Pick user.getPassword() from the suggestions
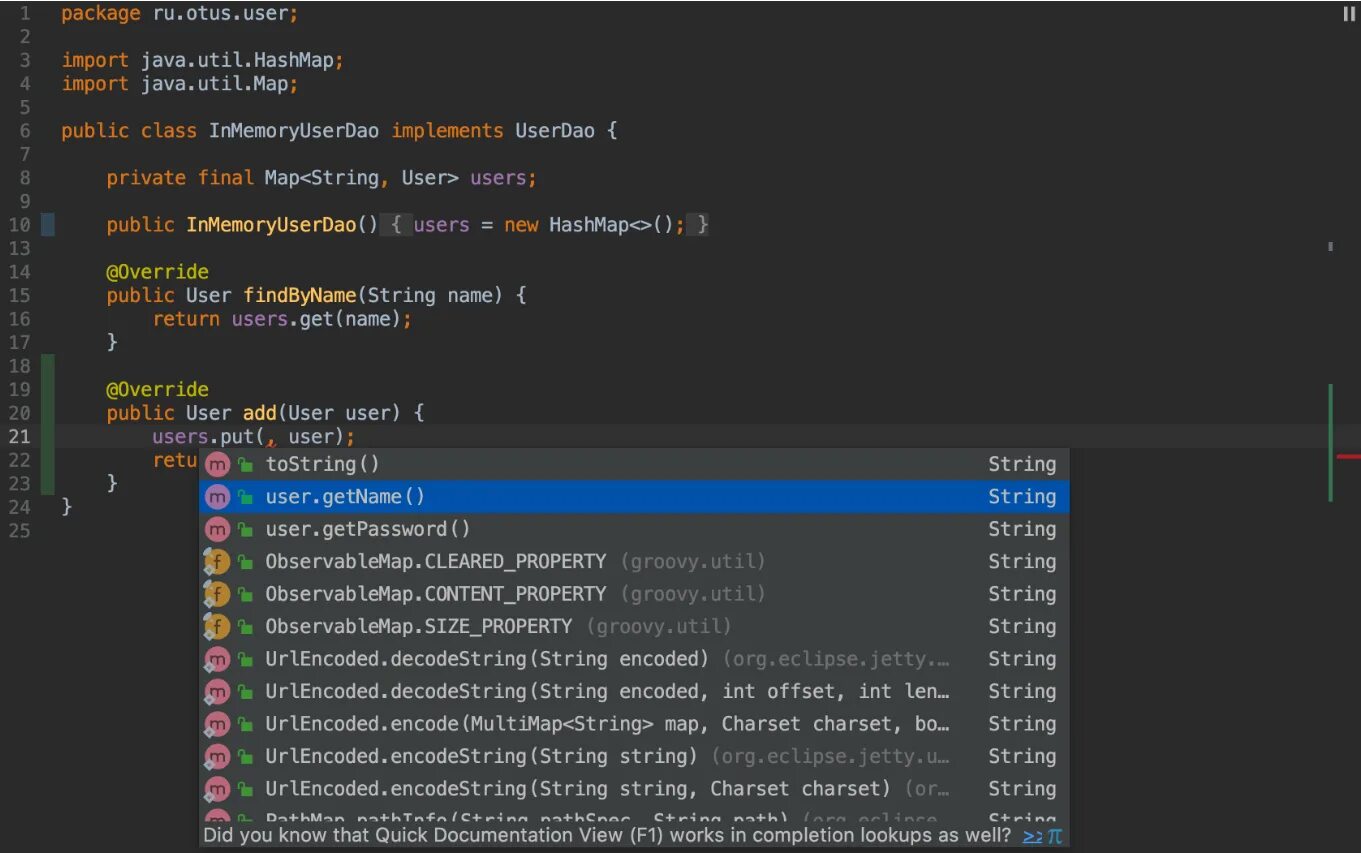This screenshot has height=853, width=1361. 634,529
